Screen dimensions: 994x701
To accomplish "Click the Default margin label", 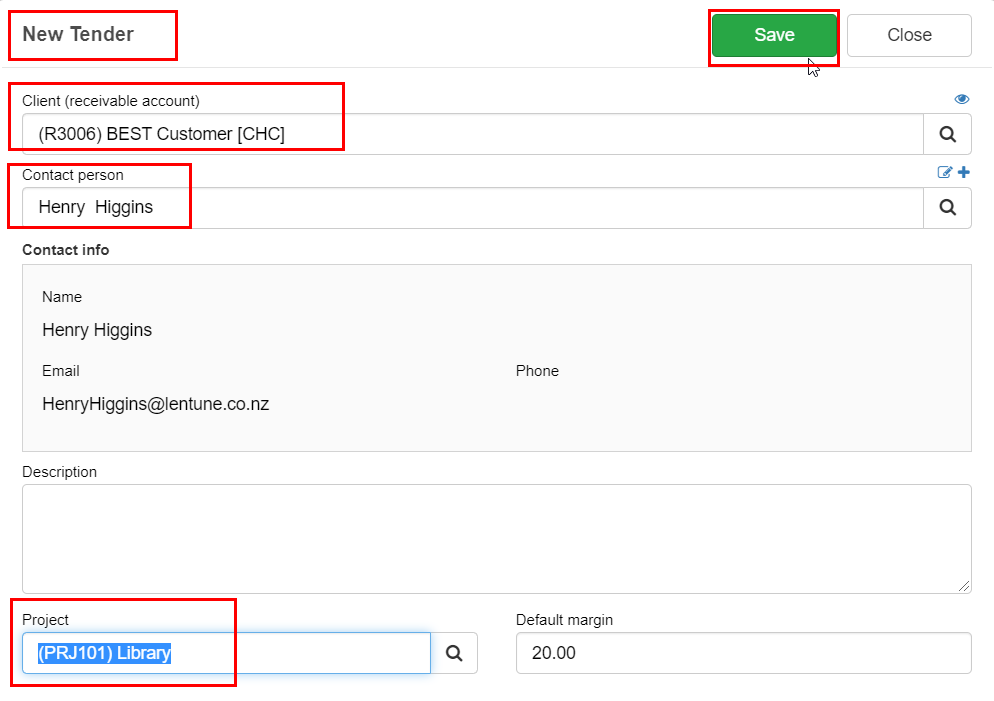I will pos(564,620).
